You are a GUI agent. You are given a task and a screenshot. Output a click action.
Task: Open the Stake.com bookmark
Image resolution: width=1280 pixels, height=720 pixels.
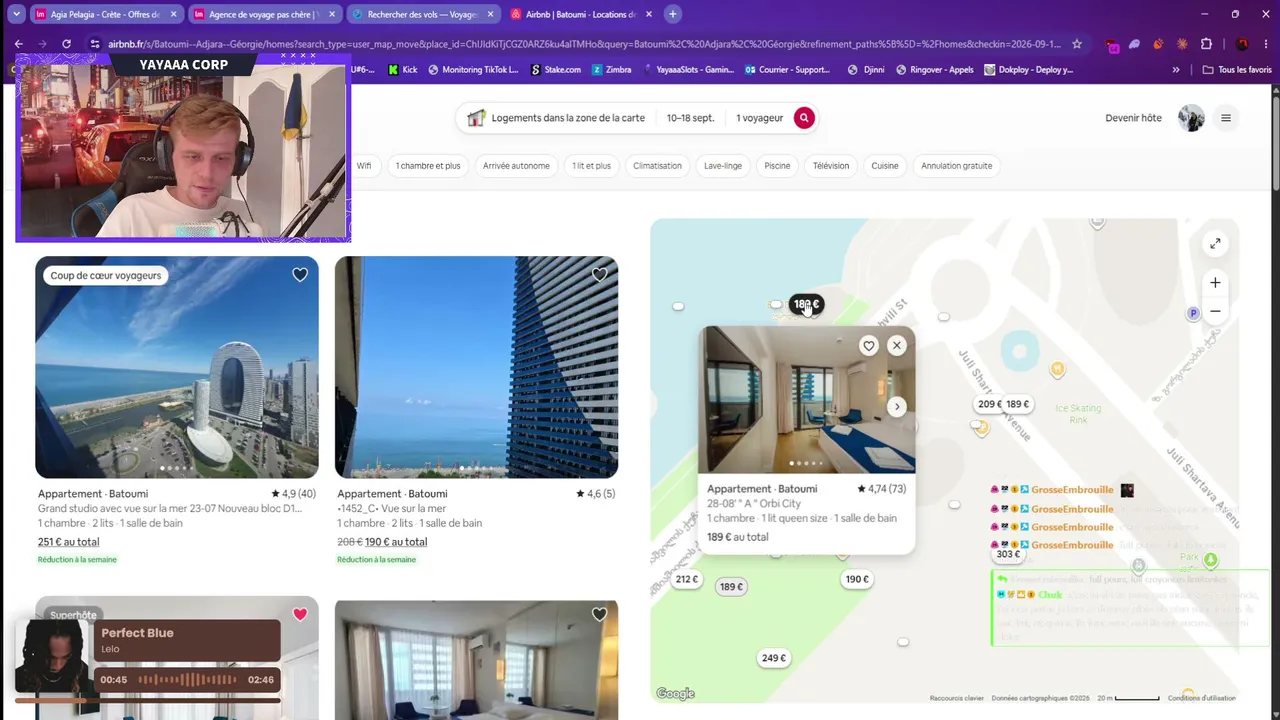click(x=555, y=70)
